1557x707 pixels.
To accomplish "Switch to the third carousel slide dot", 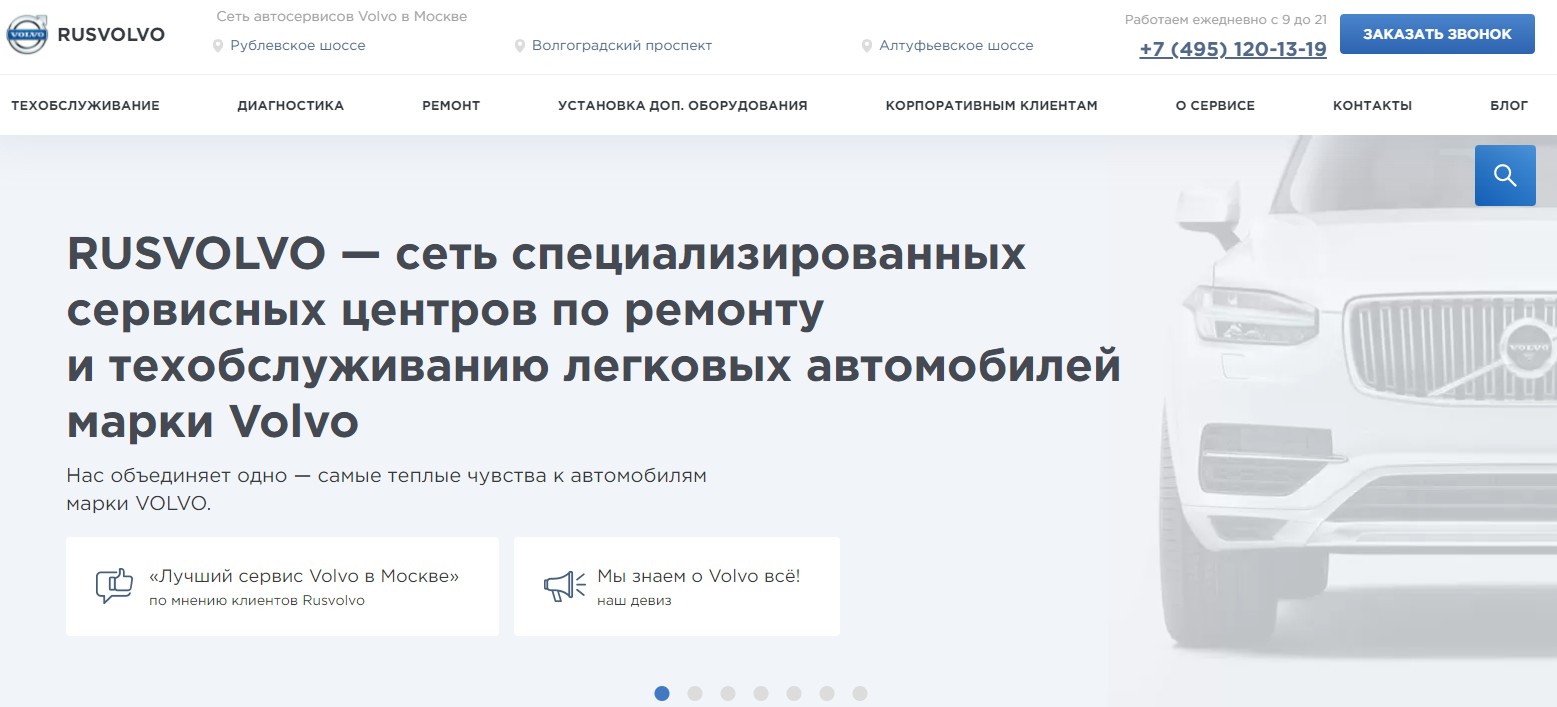I will [728, 693].
